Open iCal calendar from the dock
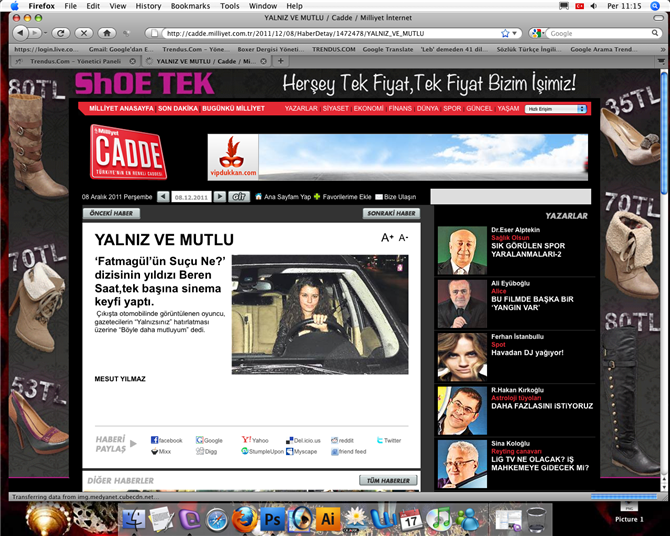670x536 pixels. 411,518
